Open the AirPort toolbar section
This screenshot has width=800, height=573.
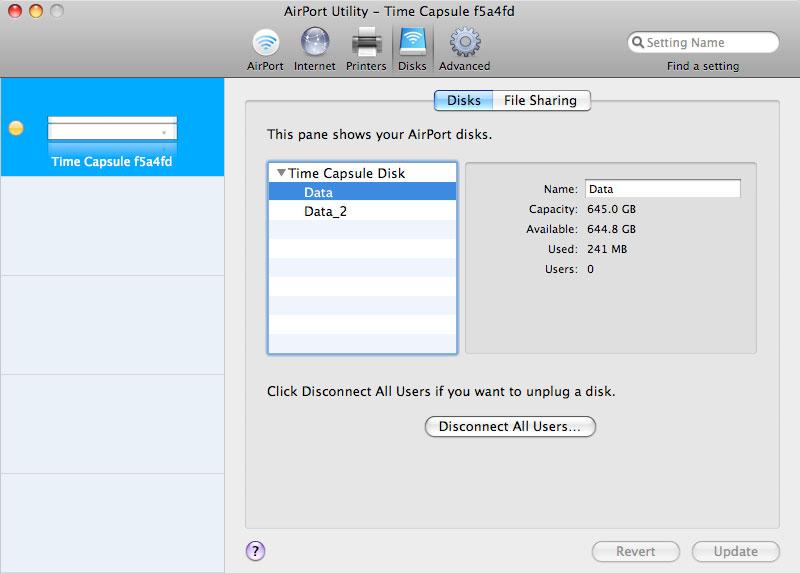[x=265, y=50]
